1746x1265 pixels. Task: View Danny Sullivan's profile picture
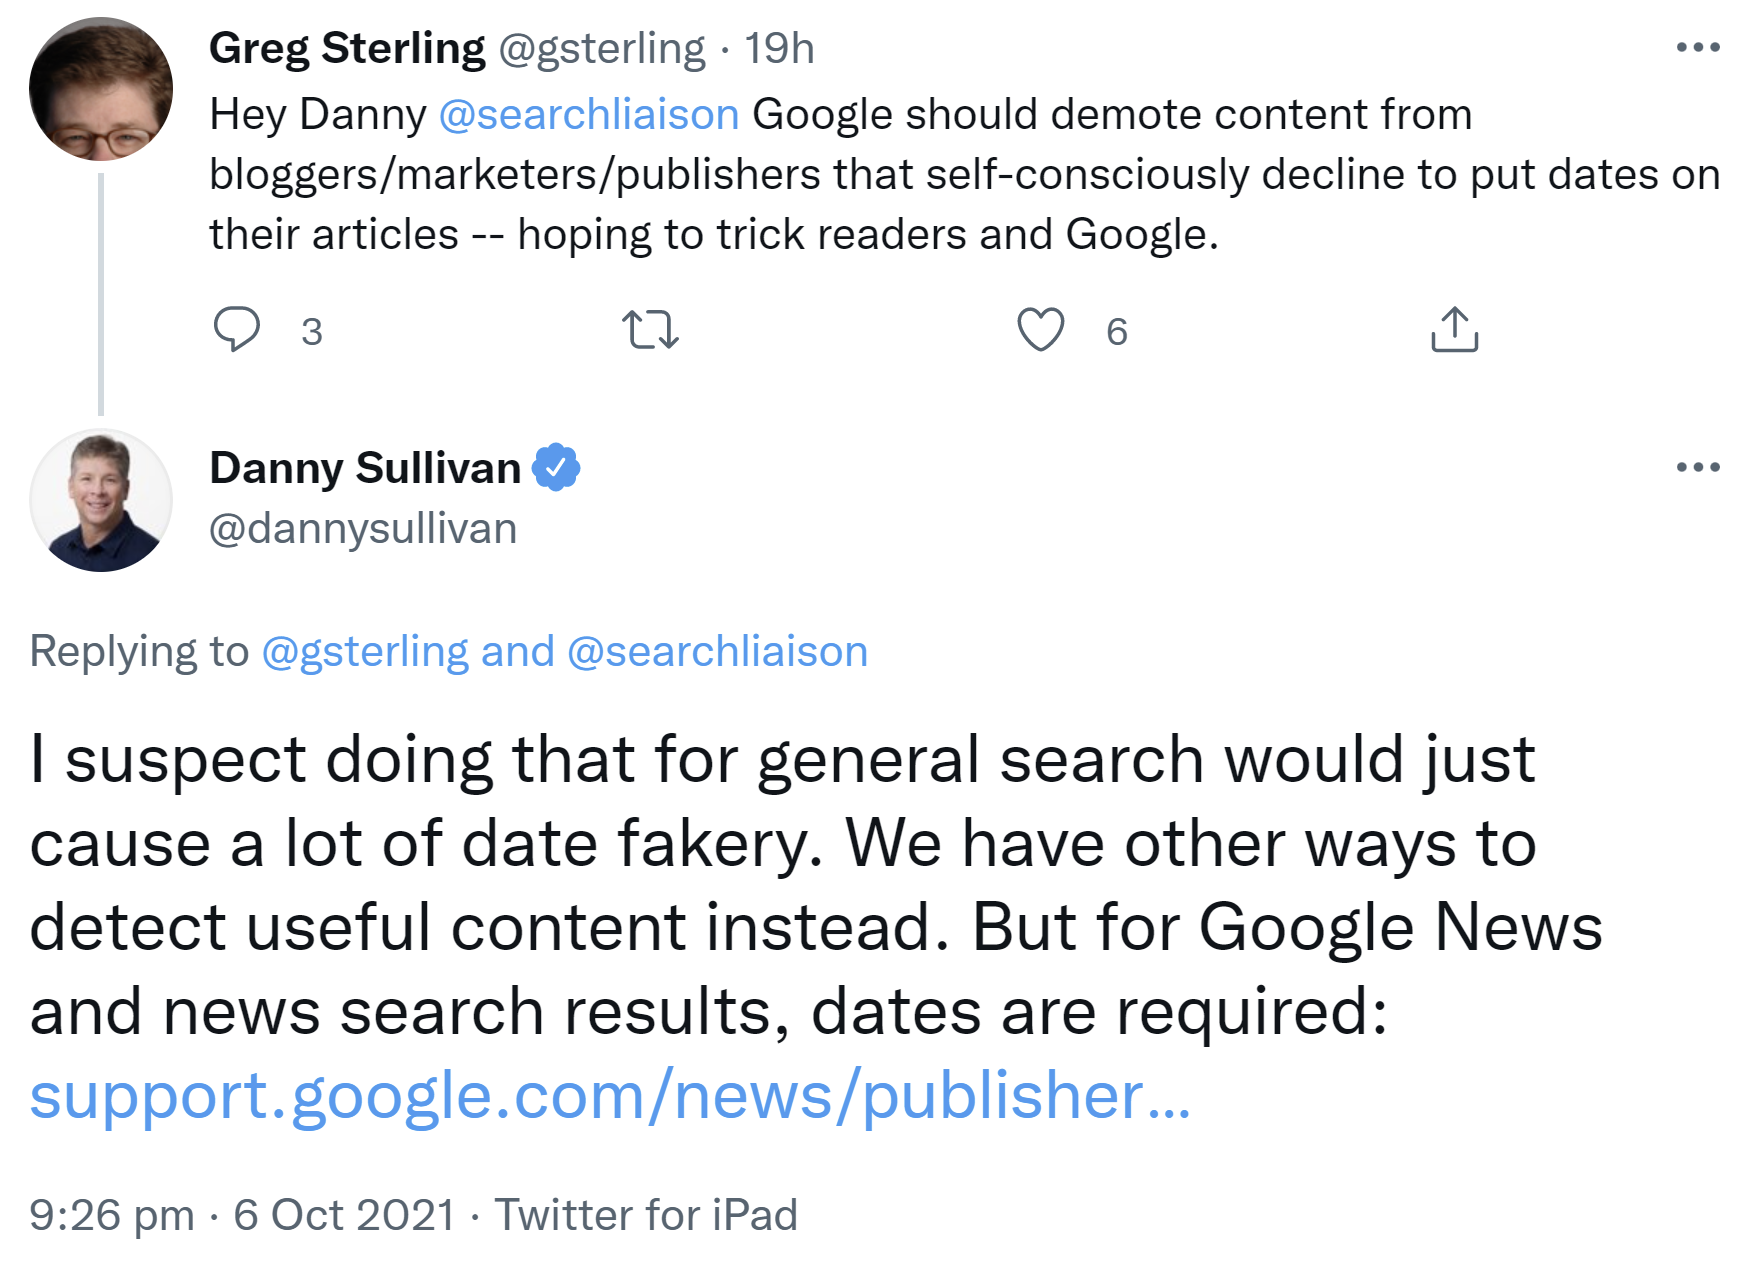click(x=100, y=500)
